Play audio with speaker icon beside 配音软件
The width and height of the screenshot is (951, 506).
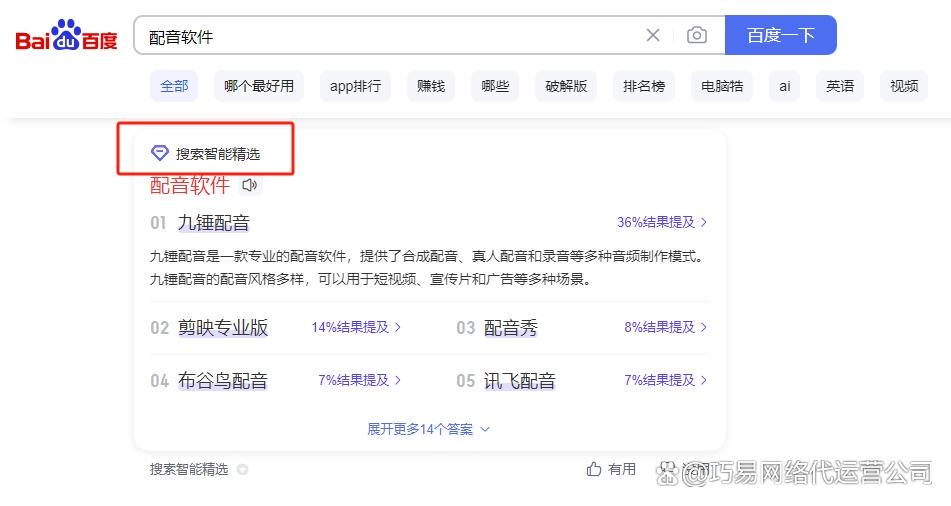[x=250, y=185]
